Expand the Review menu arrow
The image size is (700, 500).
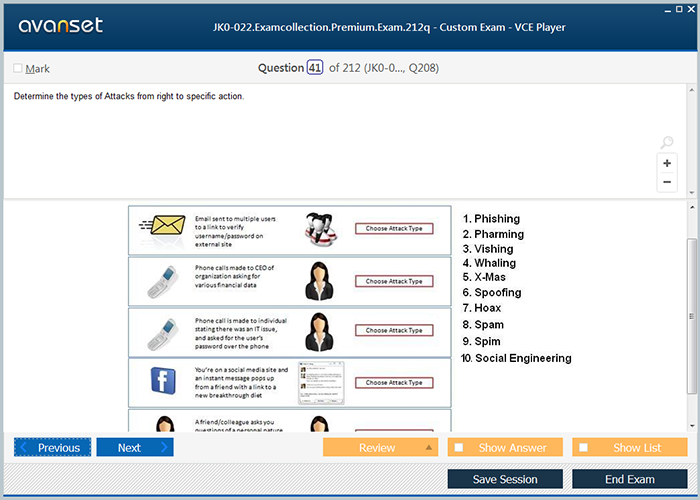429,447
